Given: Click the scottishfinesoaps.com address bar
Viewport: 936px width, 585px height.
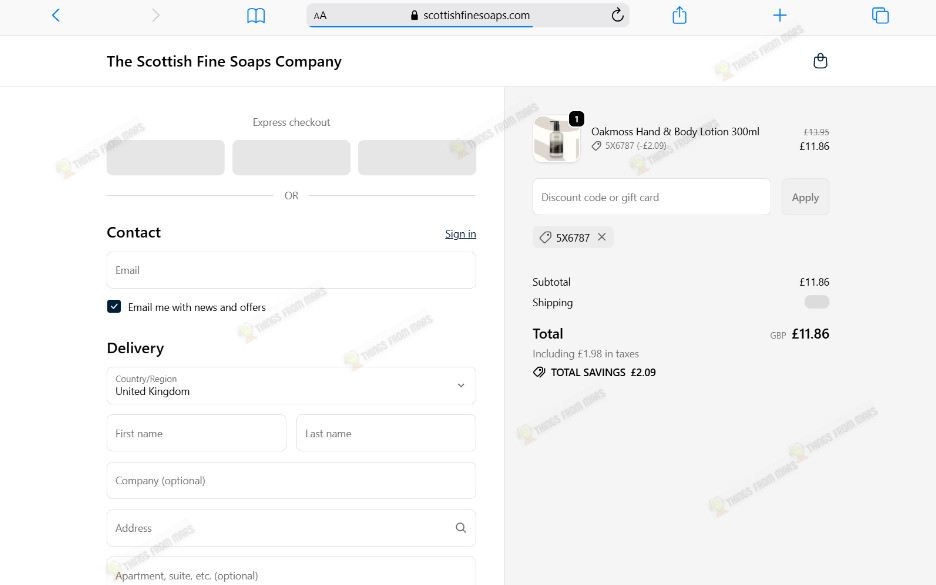Looking at the screenshot, I should pos(469,16).
